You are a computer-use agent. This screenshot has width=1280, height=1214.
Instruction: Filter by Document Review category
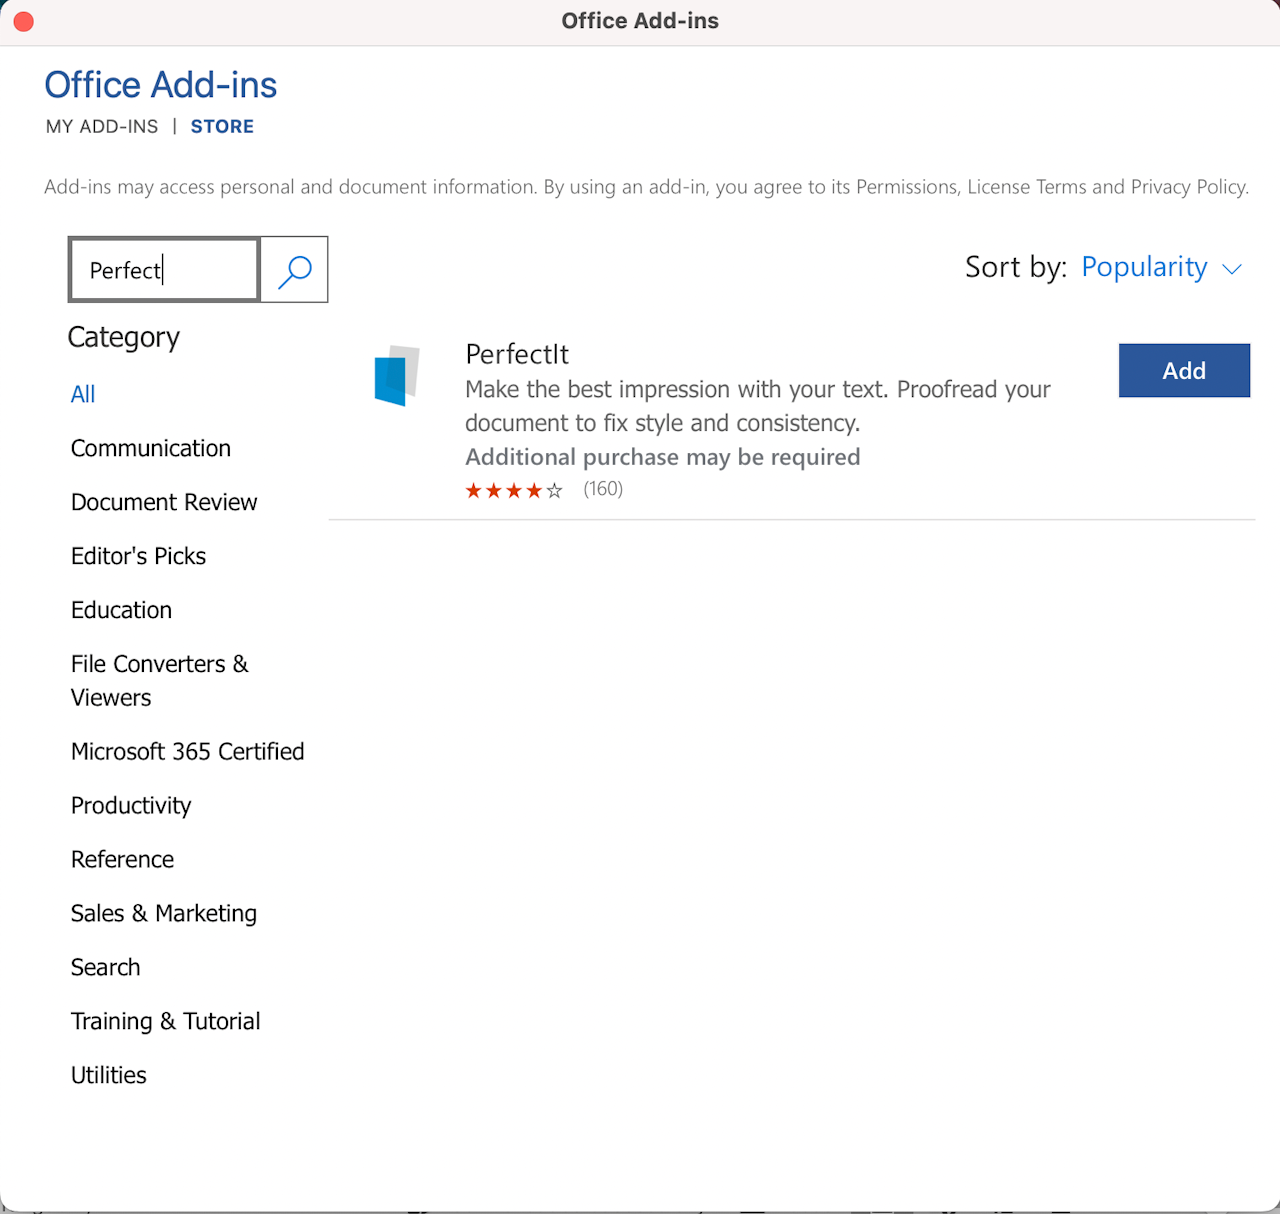pos(164,503)
